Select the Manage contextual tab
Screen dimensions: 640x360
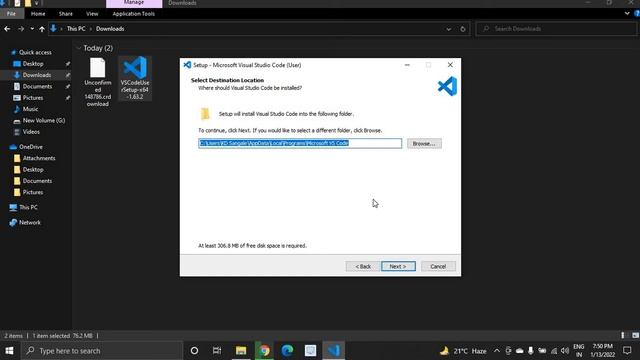tap(134, 3)
